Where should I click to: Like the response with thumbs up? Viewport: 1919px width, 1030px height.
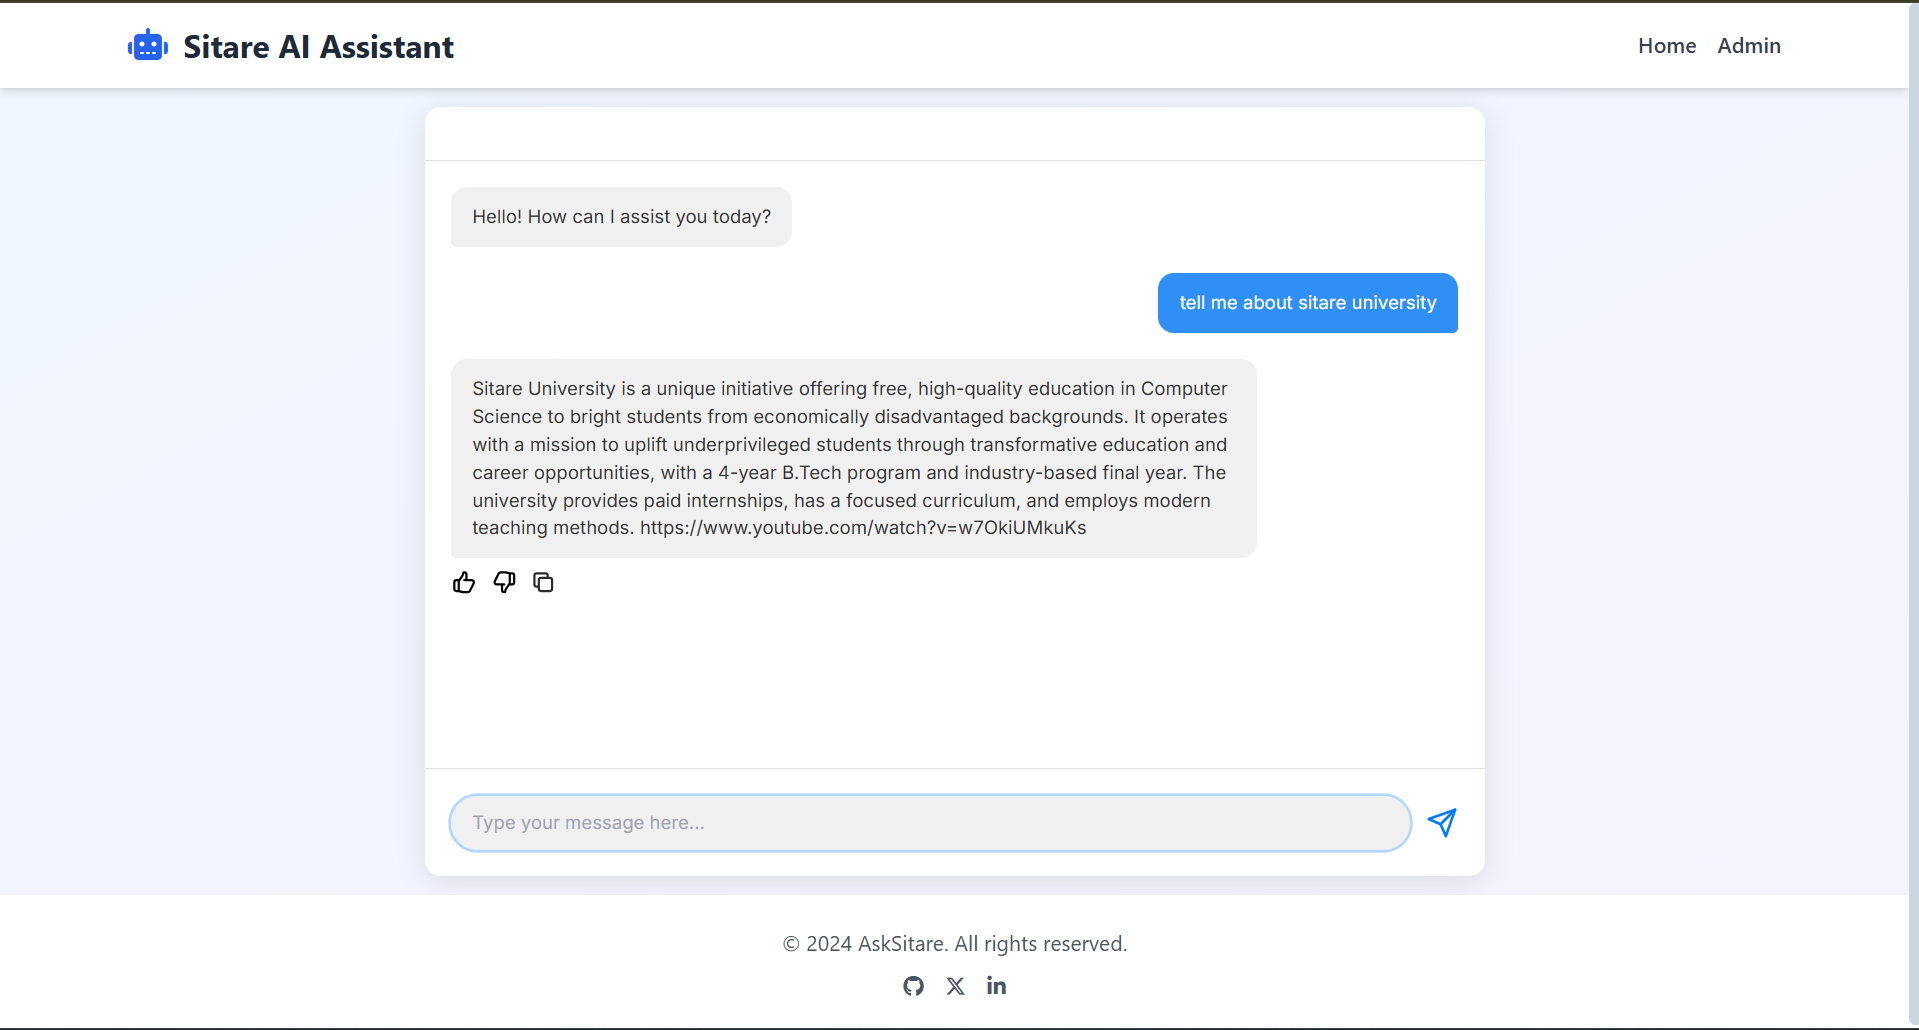click(464, 583)
